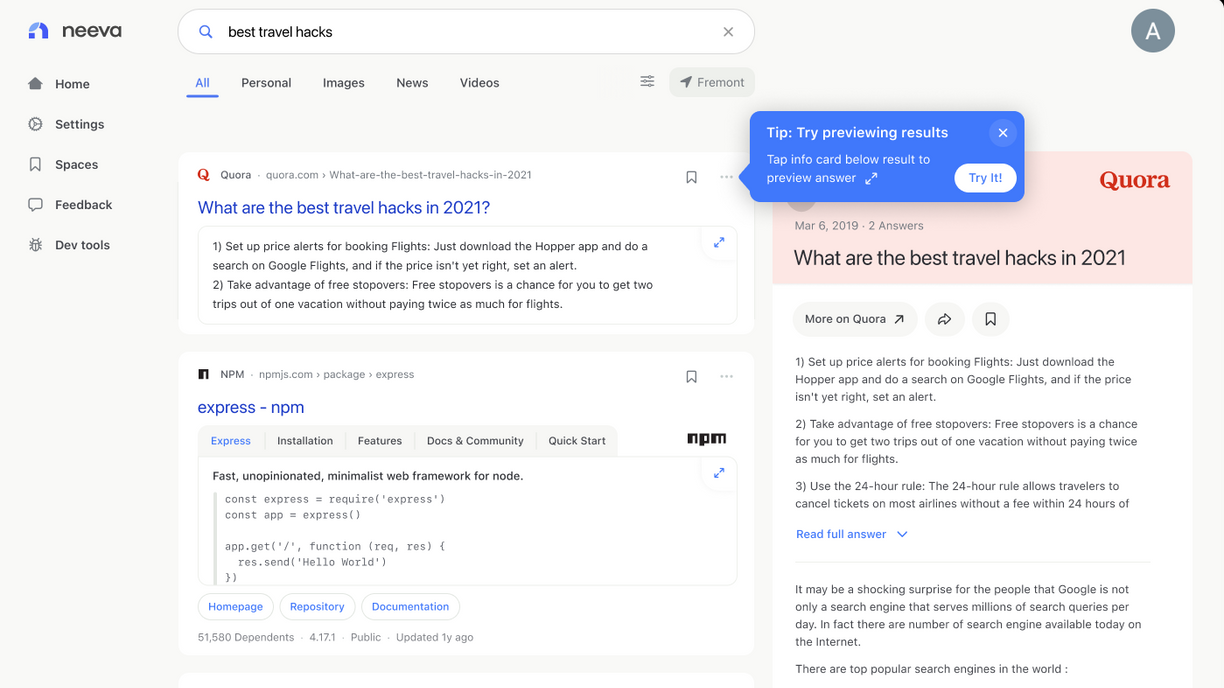The image size is (1224, 688).
Task: Open the npm Documentation link
Action: (x=410, y=607)
